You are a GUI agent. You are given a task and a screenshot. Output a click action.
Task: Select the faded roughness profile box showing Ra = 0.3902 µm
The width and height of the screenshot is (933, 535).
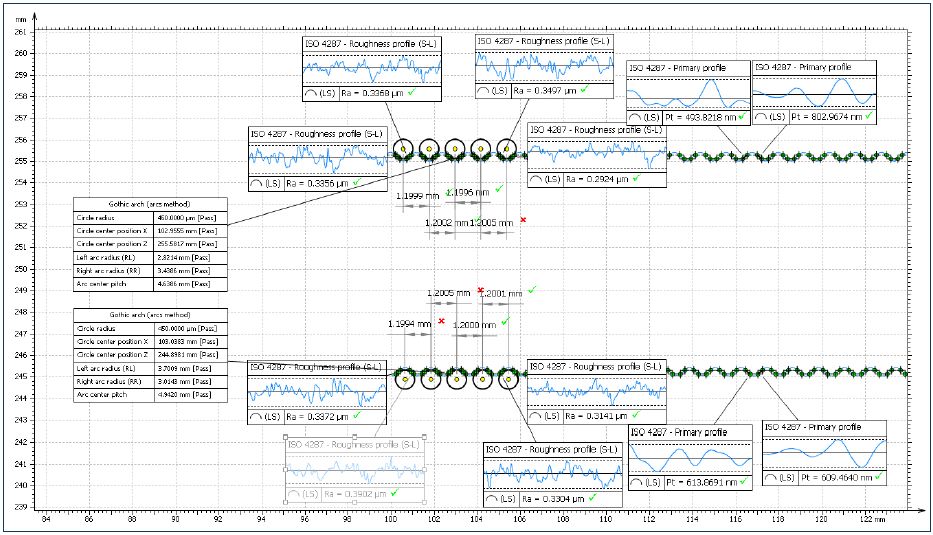coord(356,471)
